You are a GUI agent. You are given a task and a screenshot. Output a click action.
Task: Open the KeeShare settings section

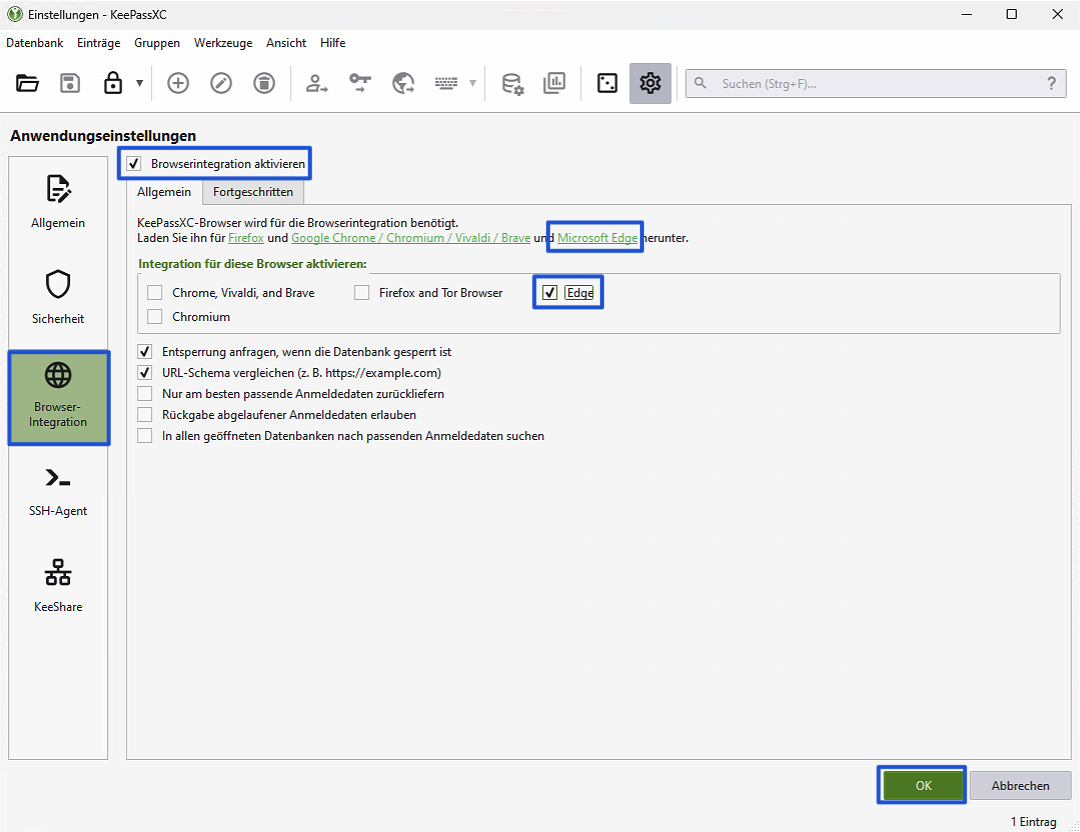(x=58, y=586)
